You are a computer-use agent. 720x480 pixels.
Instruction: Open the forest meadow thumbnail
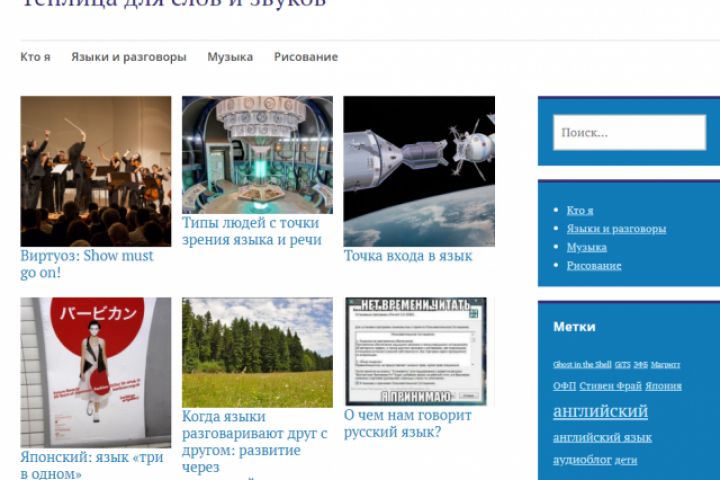[257, 352]
